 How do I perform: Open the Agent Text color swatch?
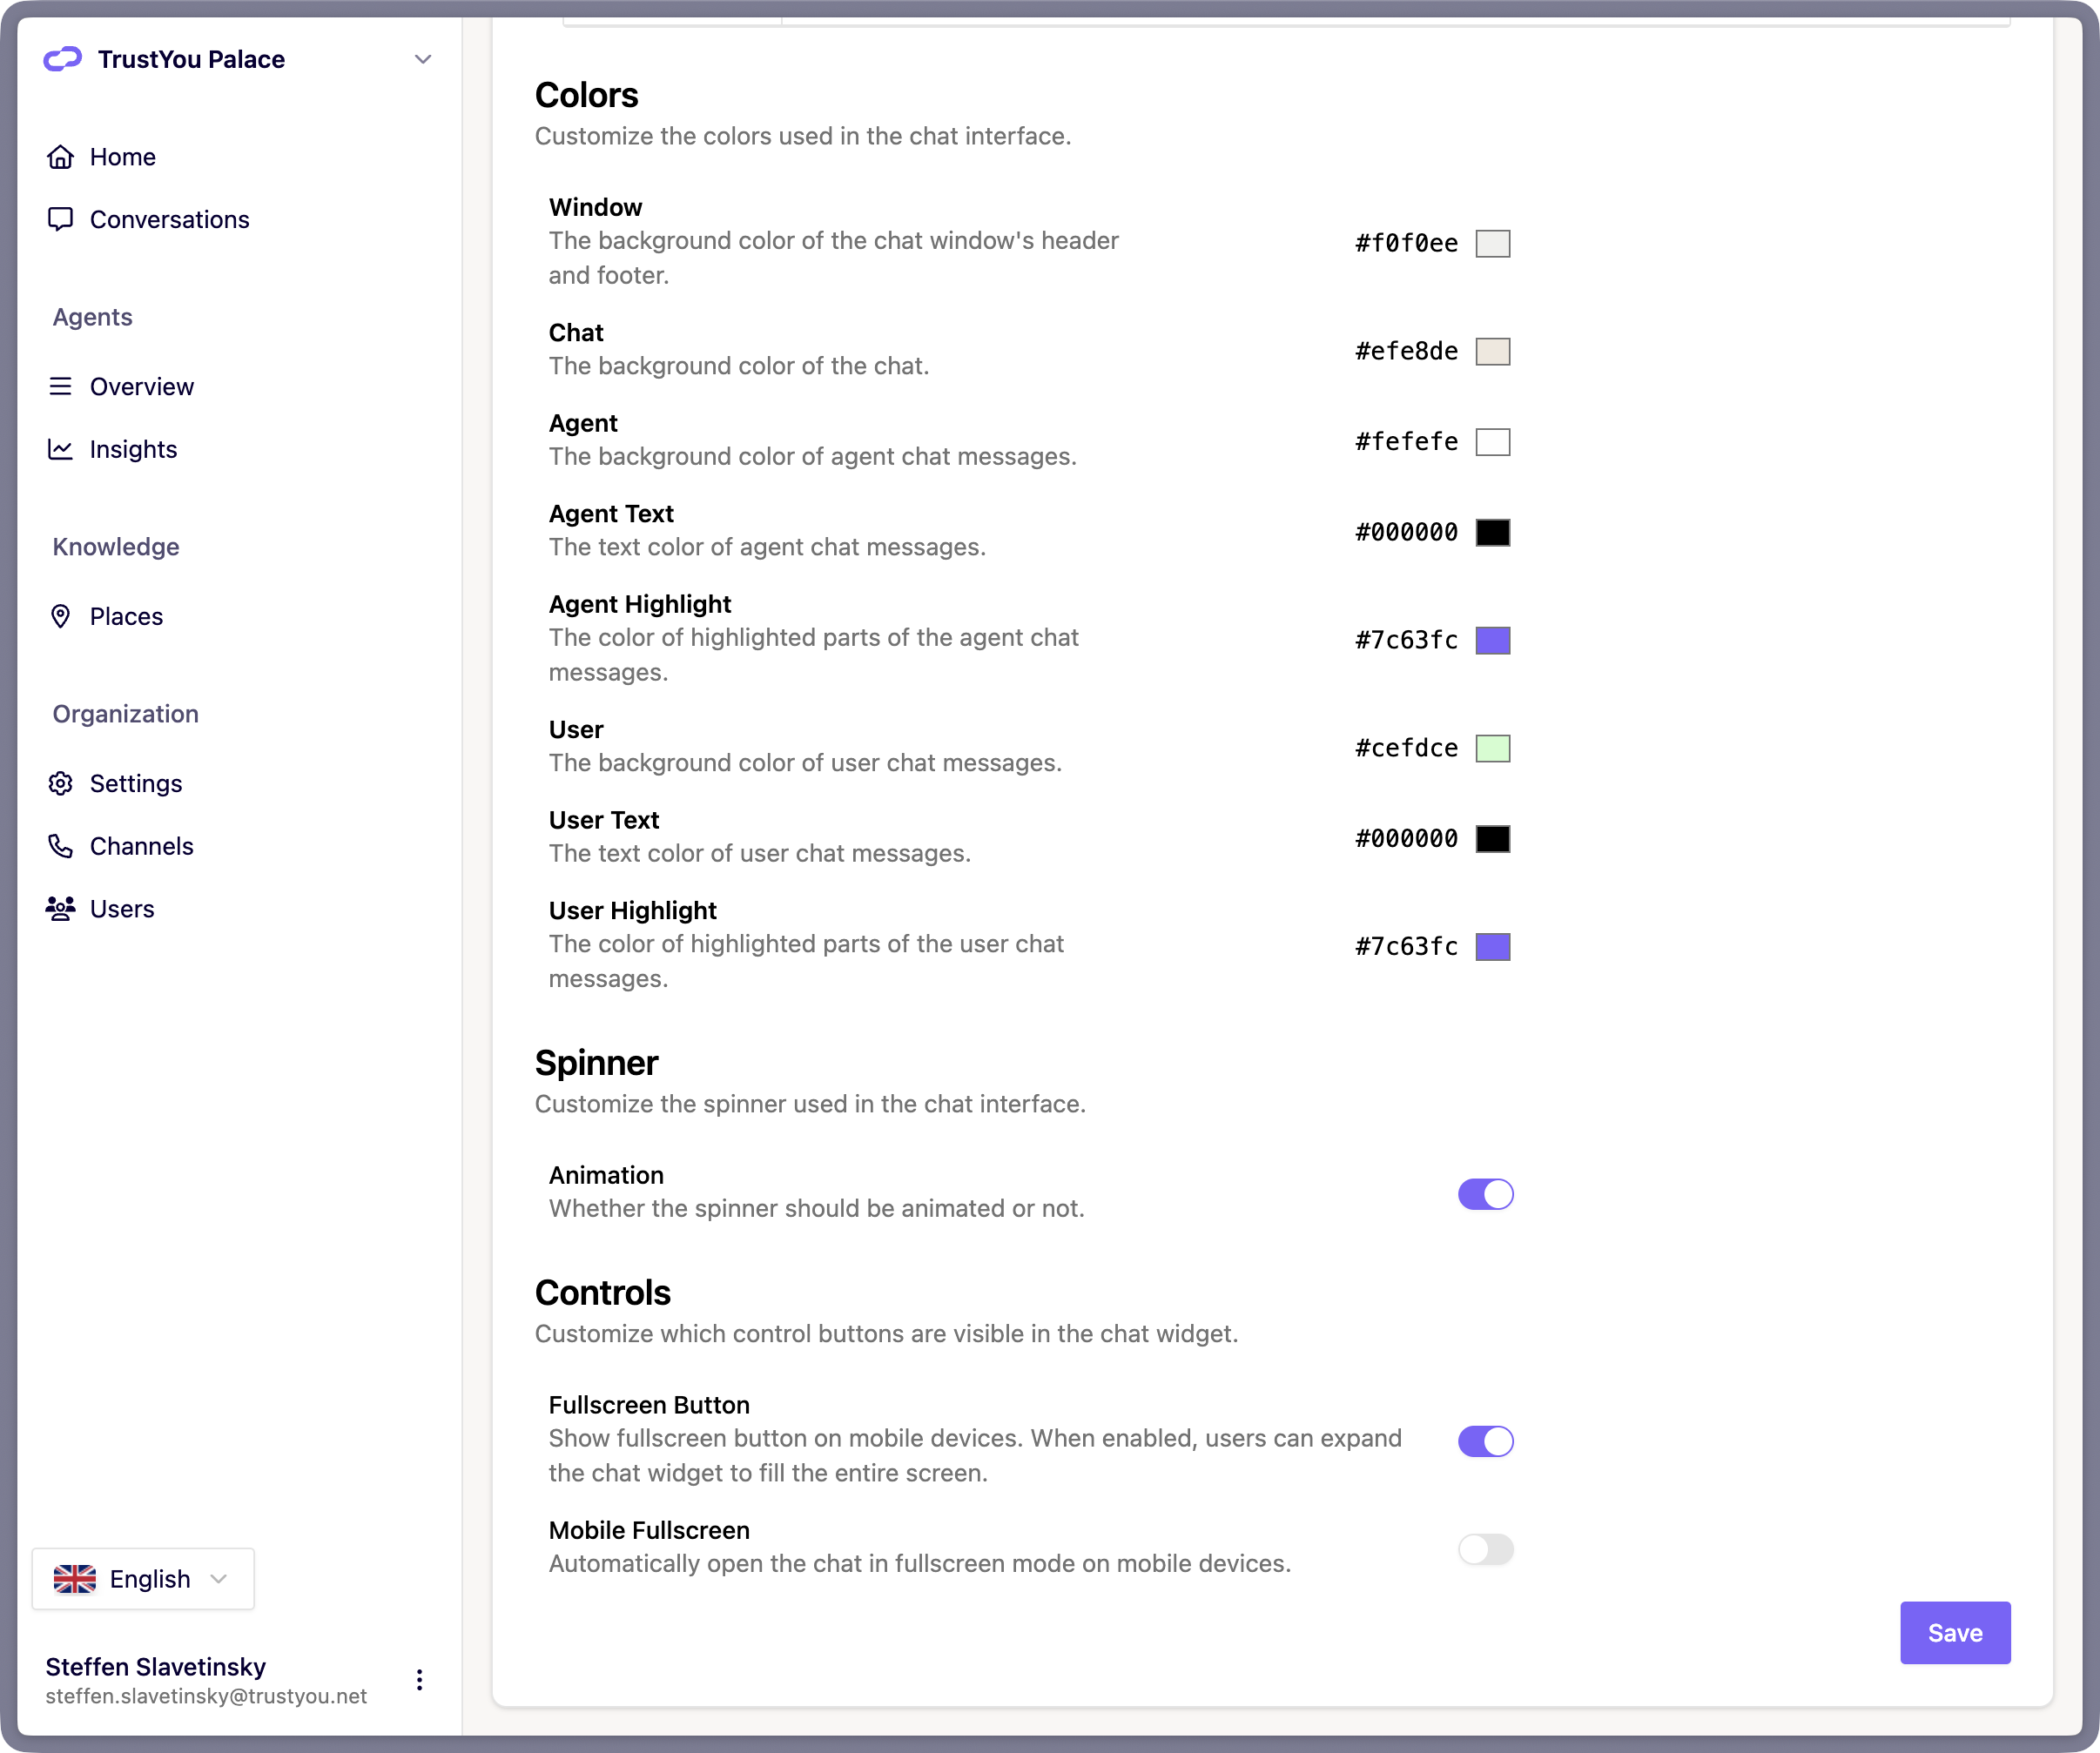(x=1492, y=532)
